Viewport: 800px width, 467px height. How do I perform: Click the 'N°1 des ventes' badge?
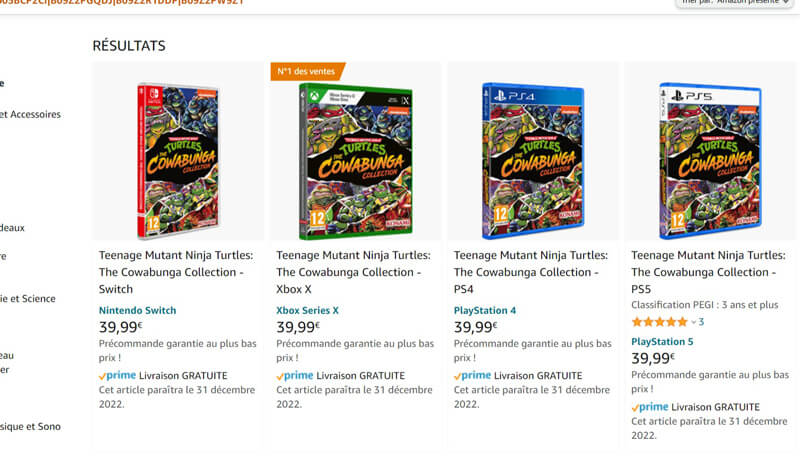tap(307, 72)
